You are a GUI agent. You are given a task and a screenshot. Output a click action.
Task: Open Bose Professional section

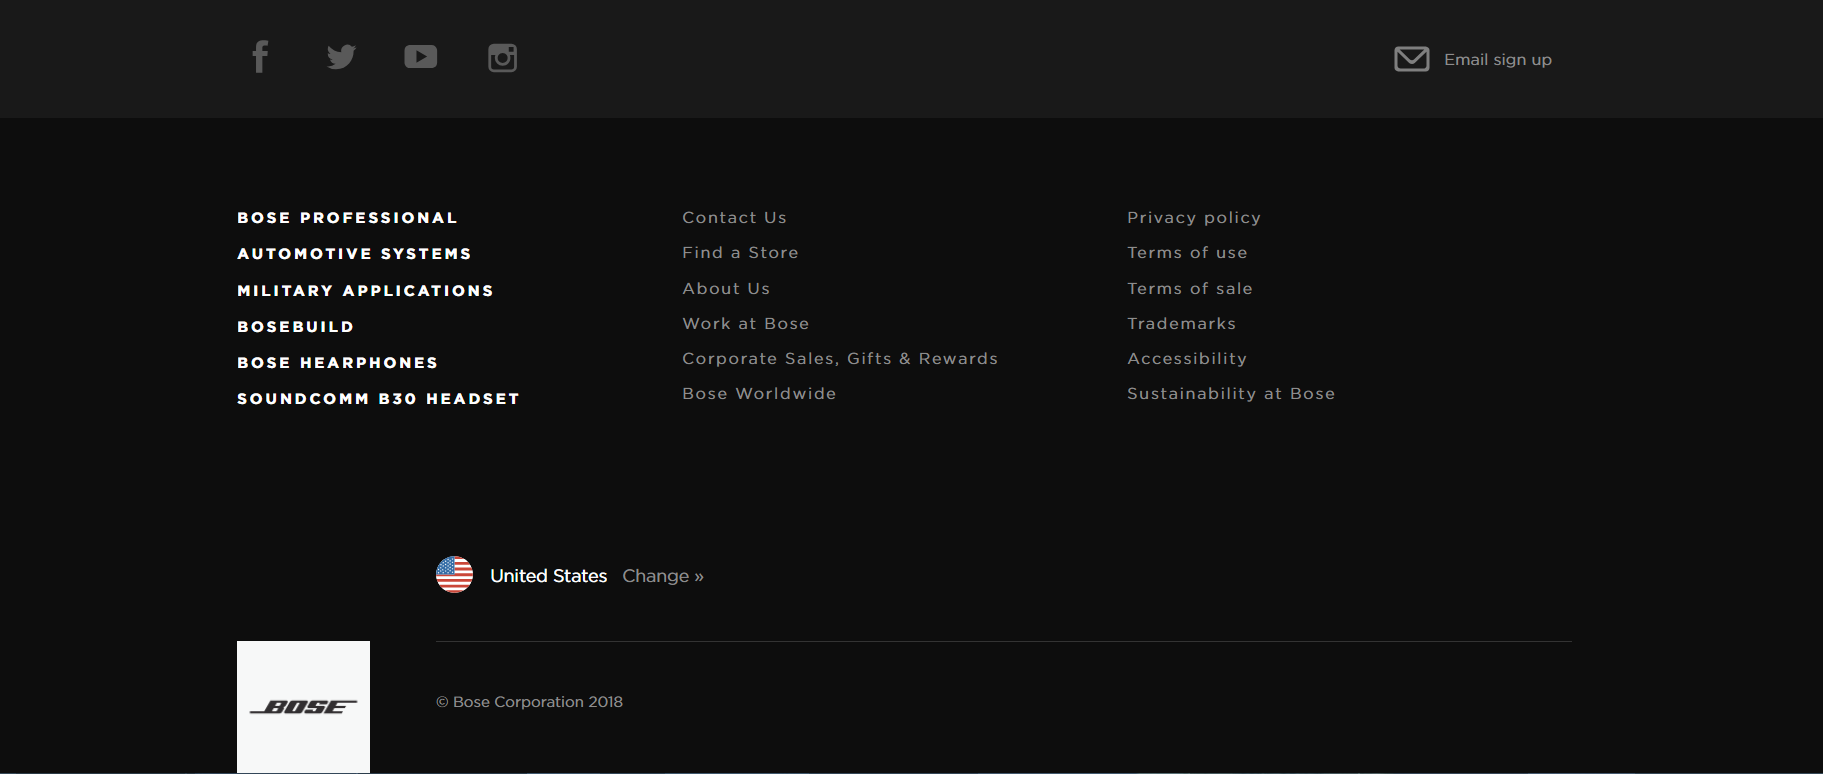[x=347, y=218]
